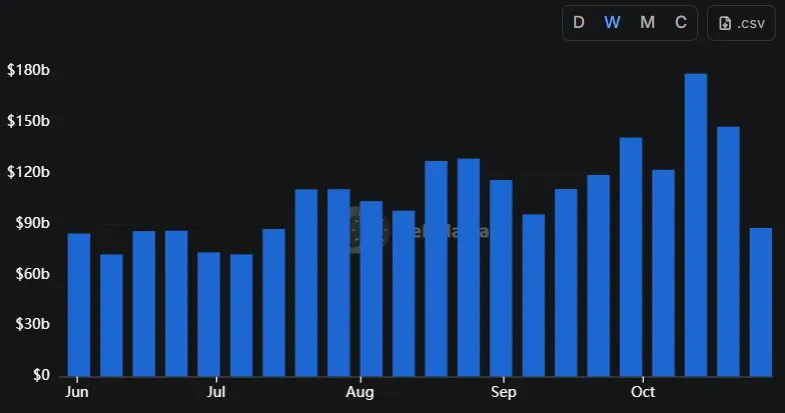Export chart data using the .csv label
Screen dimensions: 785x413
tap(751, 23)
